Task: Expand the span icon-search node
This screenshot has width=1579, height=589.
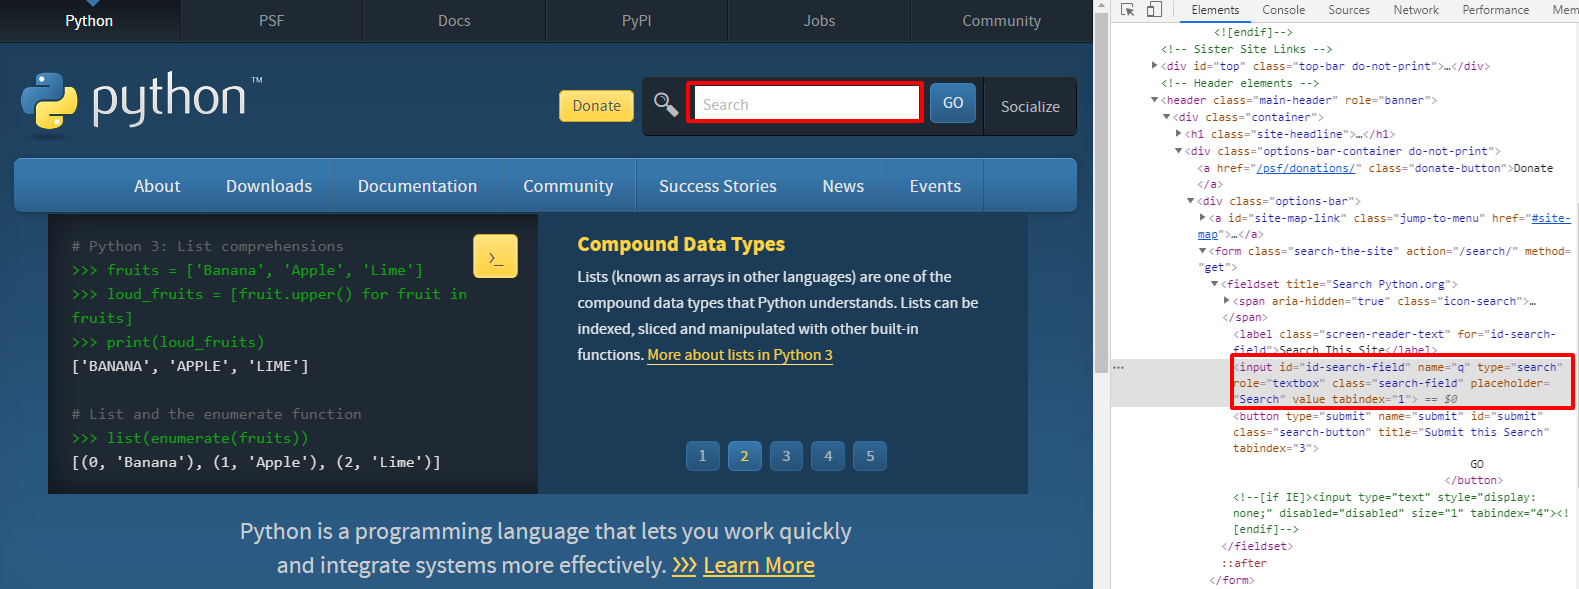Action: pos(1227,301)
